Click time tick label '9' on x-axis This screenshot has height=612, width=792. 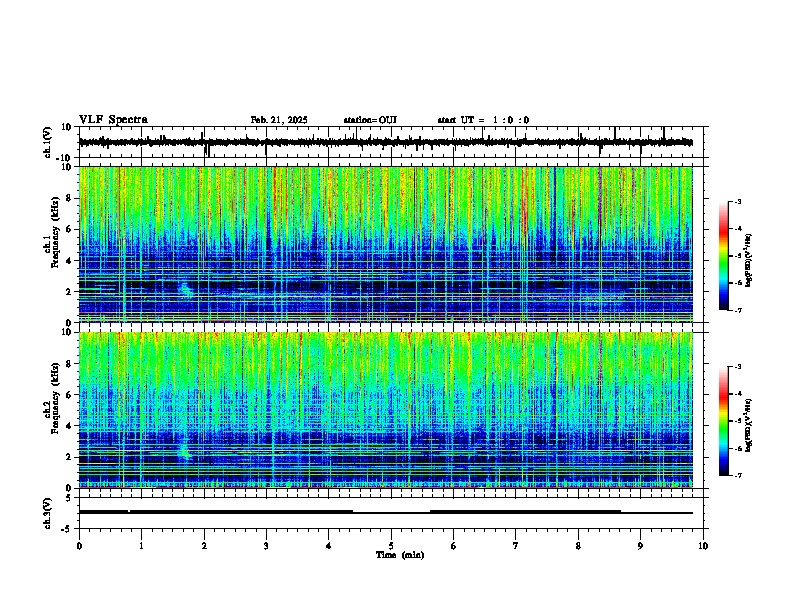point(640,546)
